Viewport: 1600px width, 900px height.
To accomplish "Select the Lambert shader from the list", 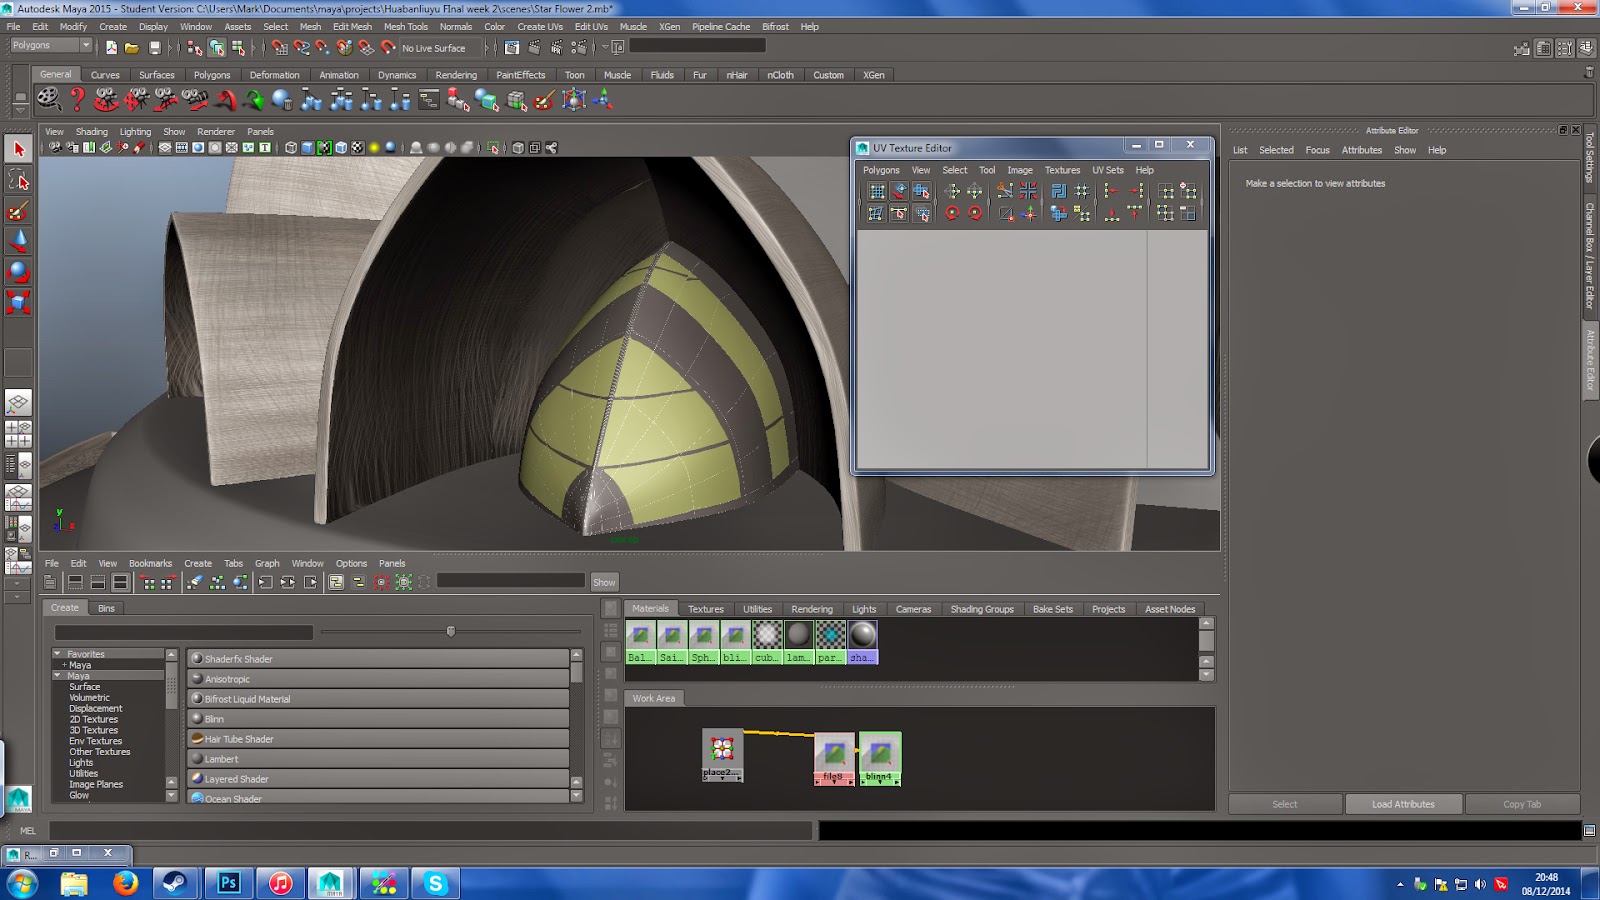I will coord(221,759).
